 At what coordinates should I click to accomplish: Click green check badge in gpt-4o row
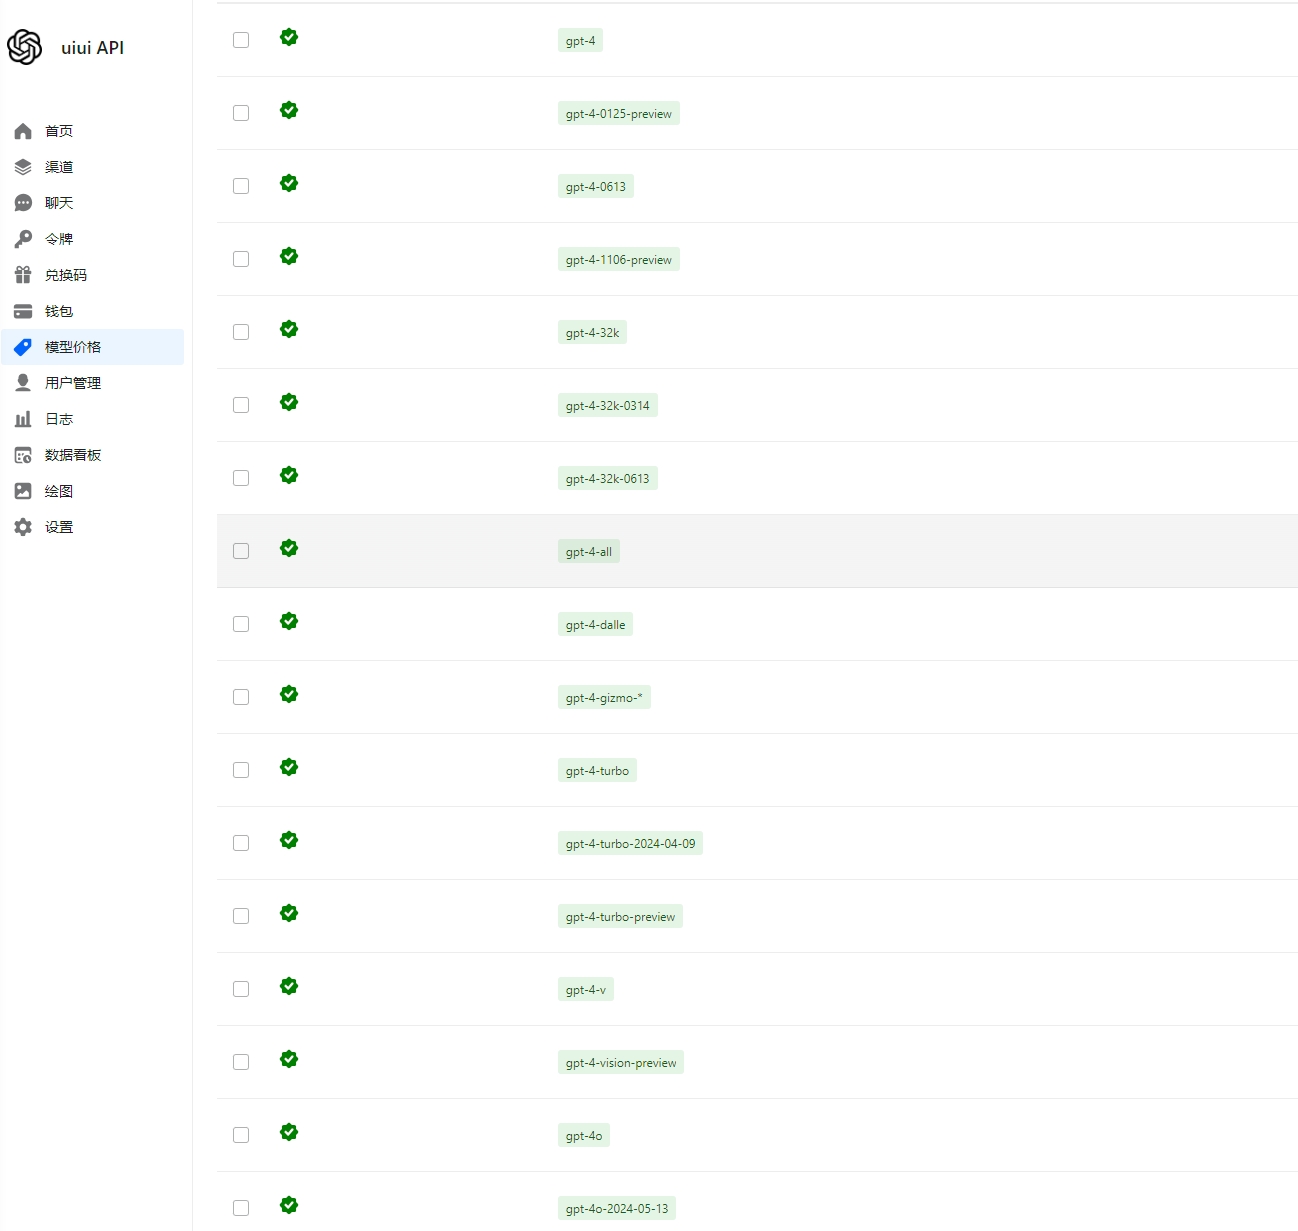tap(289, 1132)
